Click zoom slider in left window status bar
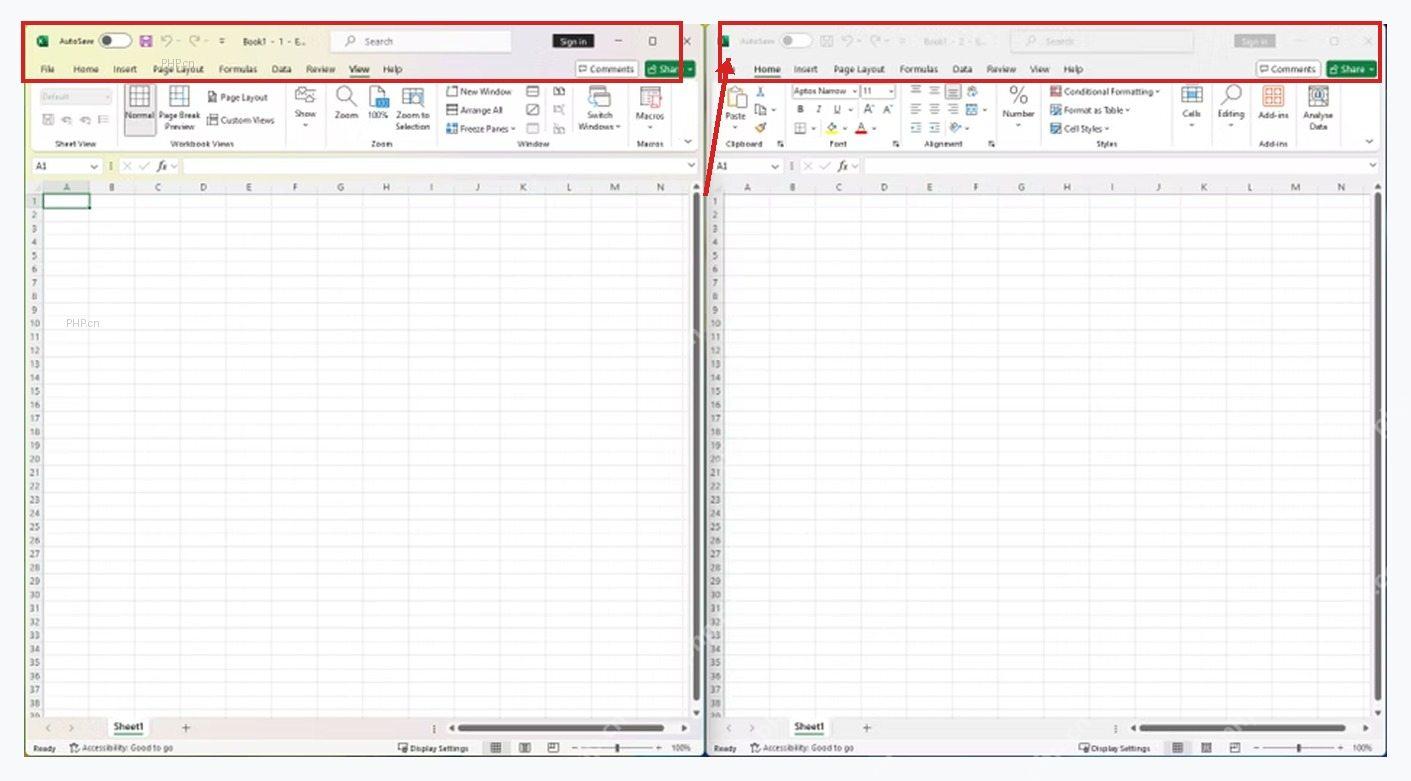The image size is (1411, 781). (x=616, y=748)
